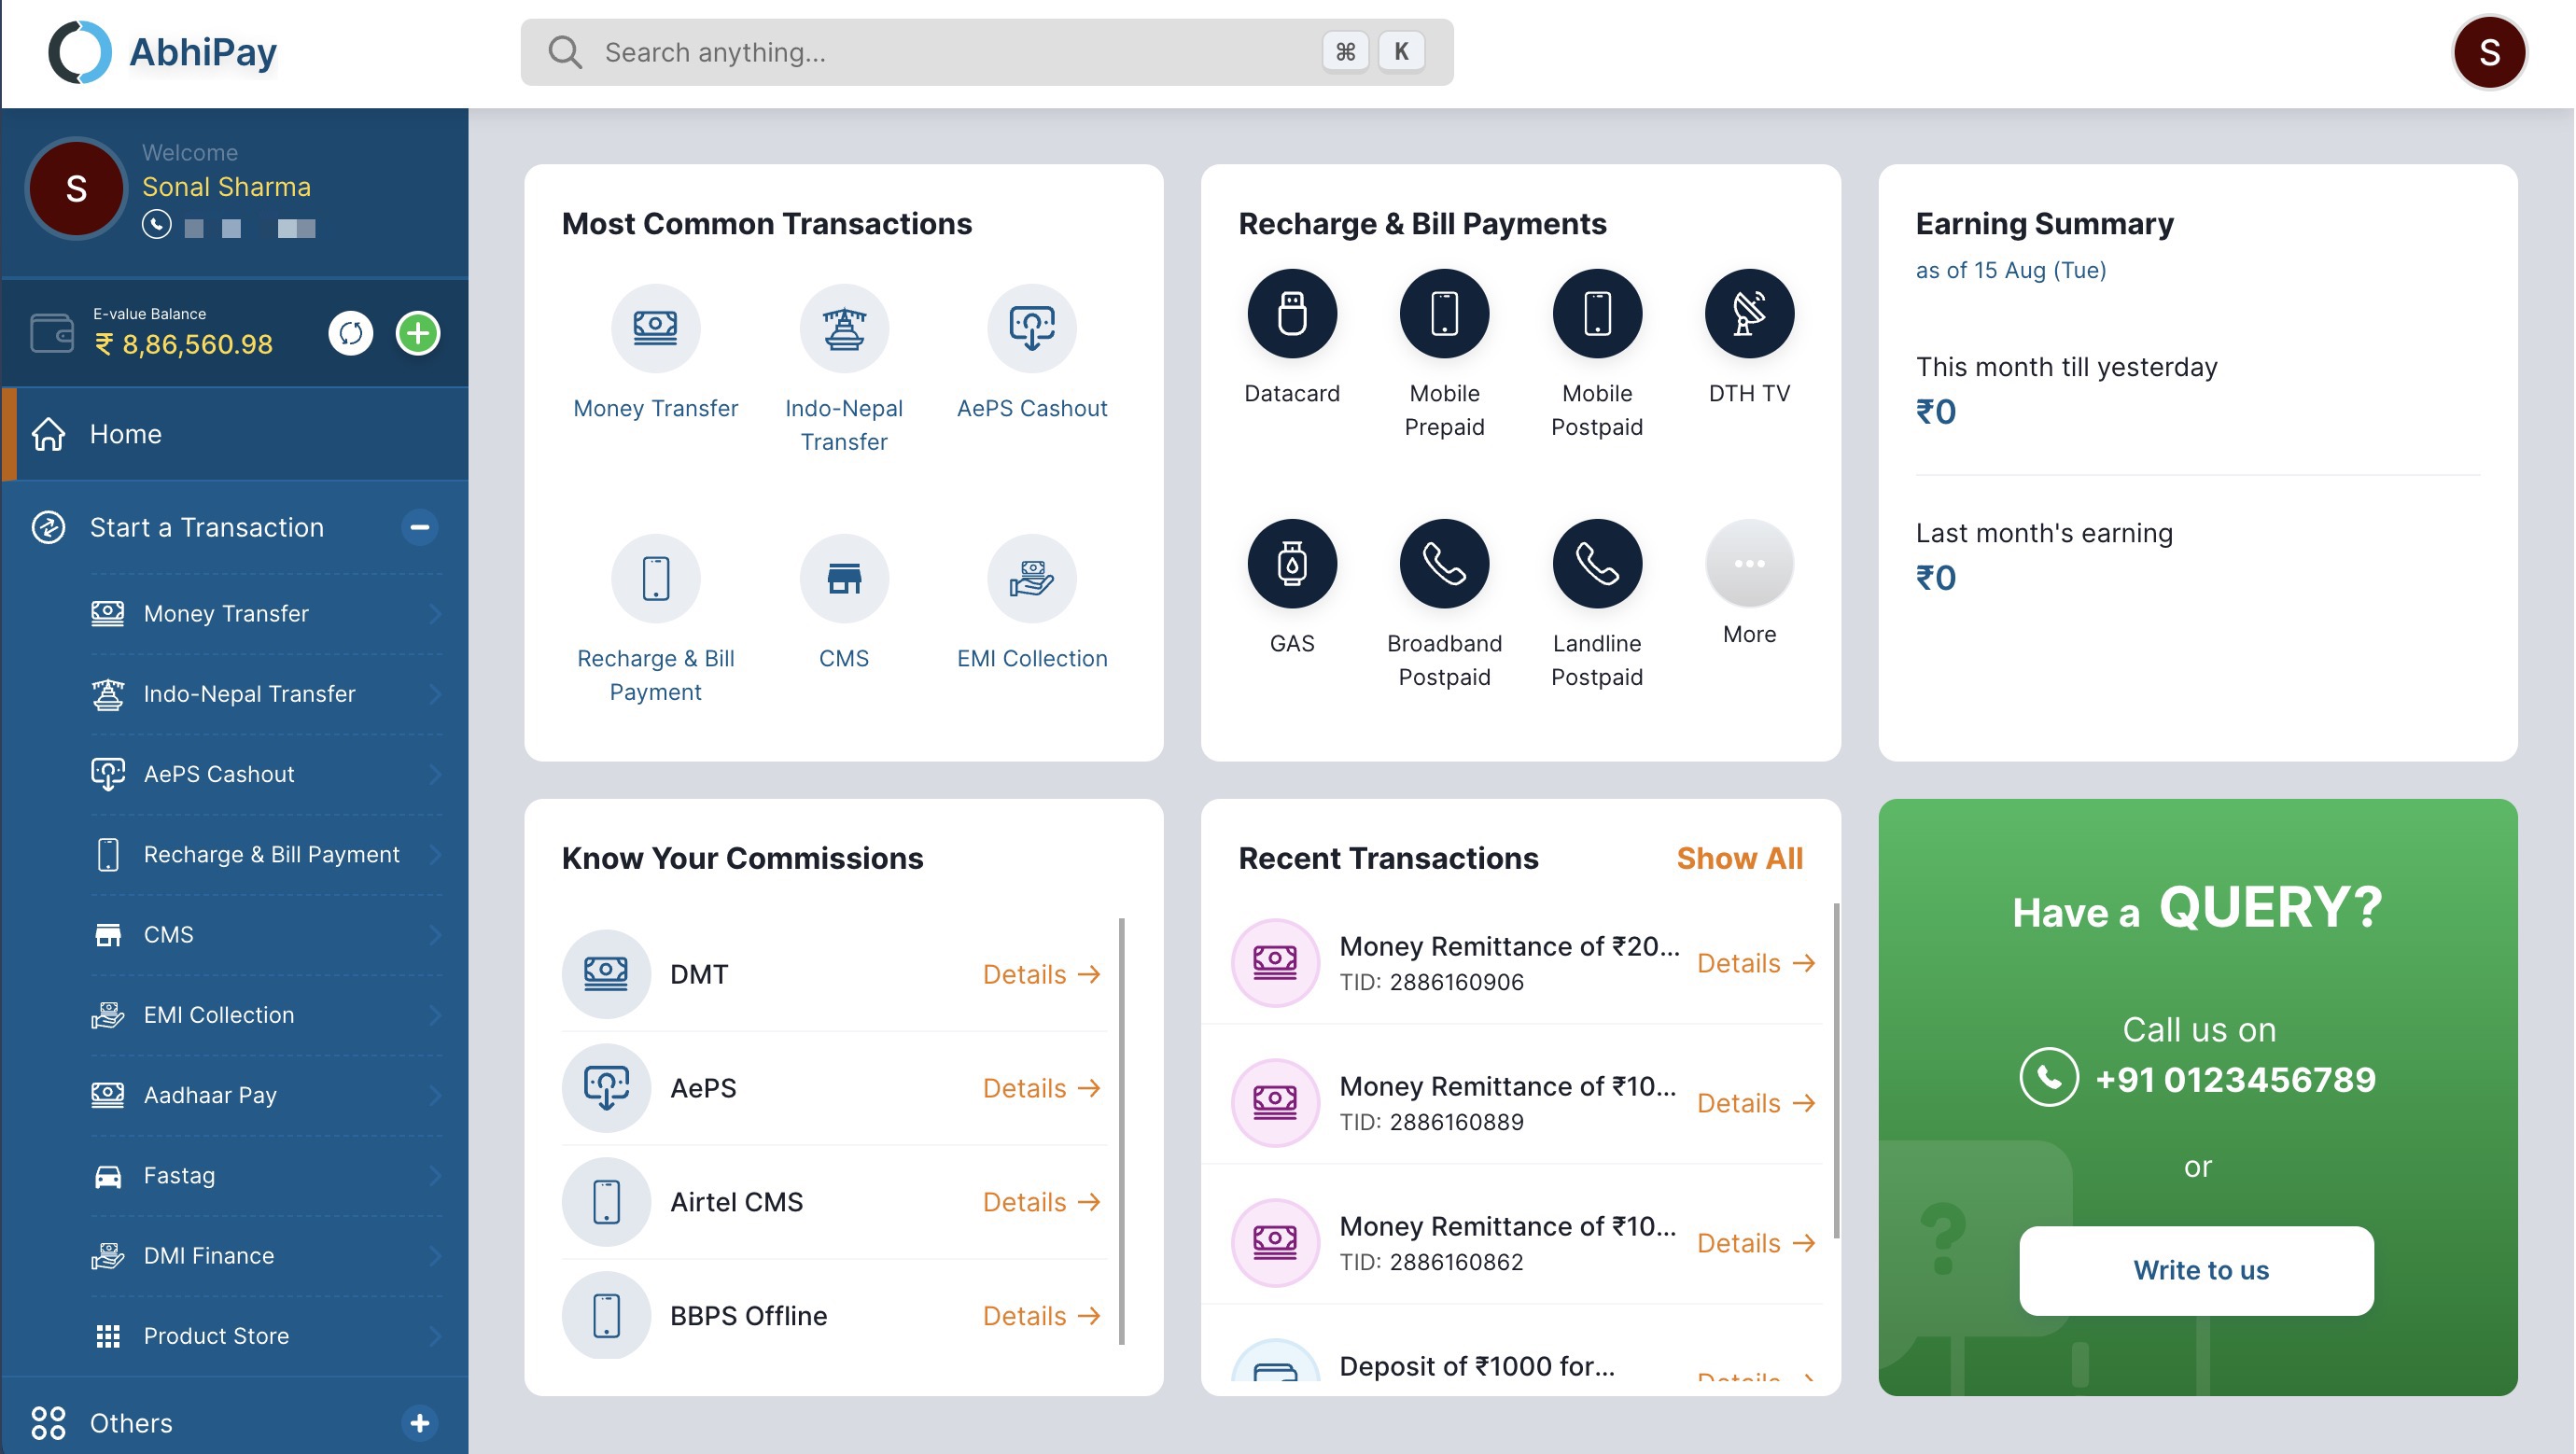Image resolution: width=2576 pixels, height=1454 pixels.
Task: Click the More recharge options icon
Action: (1748, 564)
